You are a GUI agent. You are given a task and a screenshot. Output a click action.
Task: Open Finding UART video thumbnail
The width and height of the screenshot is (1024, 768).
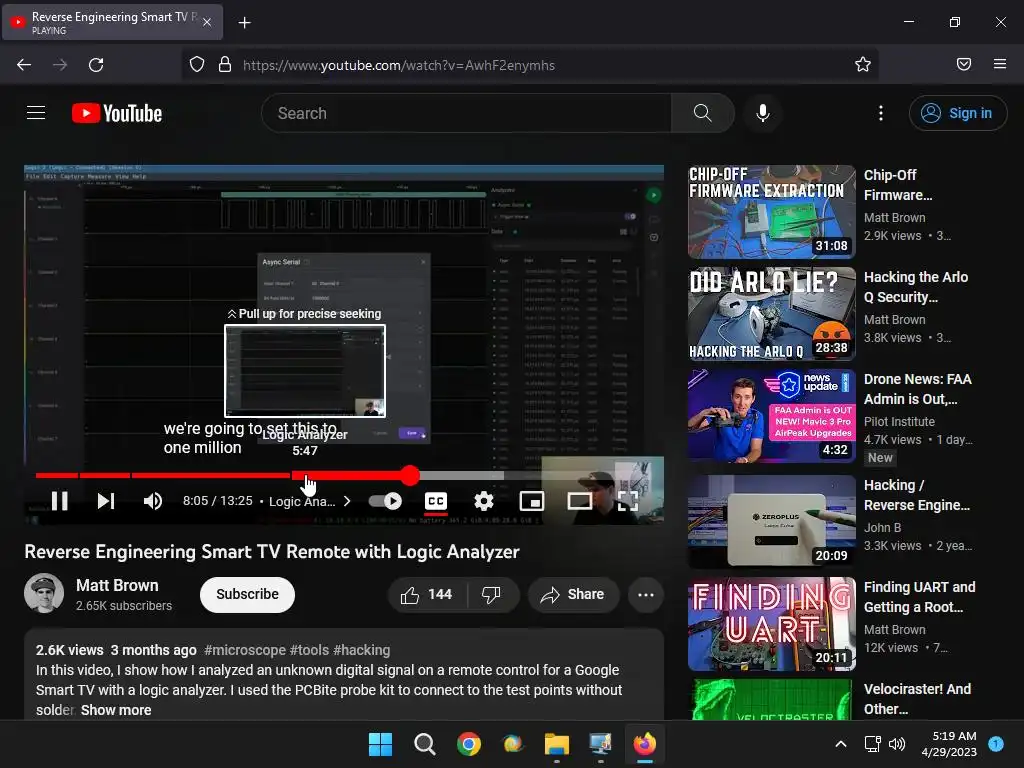coord(771,624)
